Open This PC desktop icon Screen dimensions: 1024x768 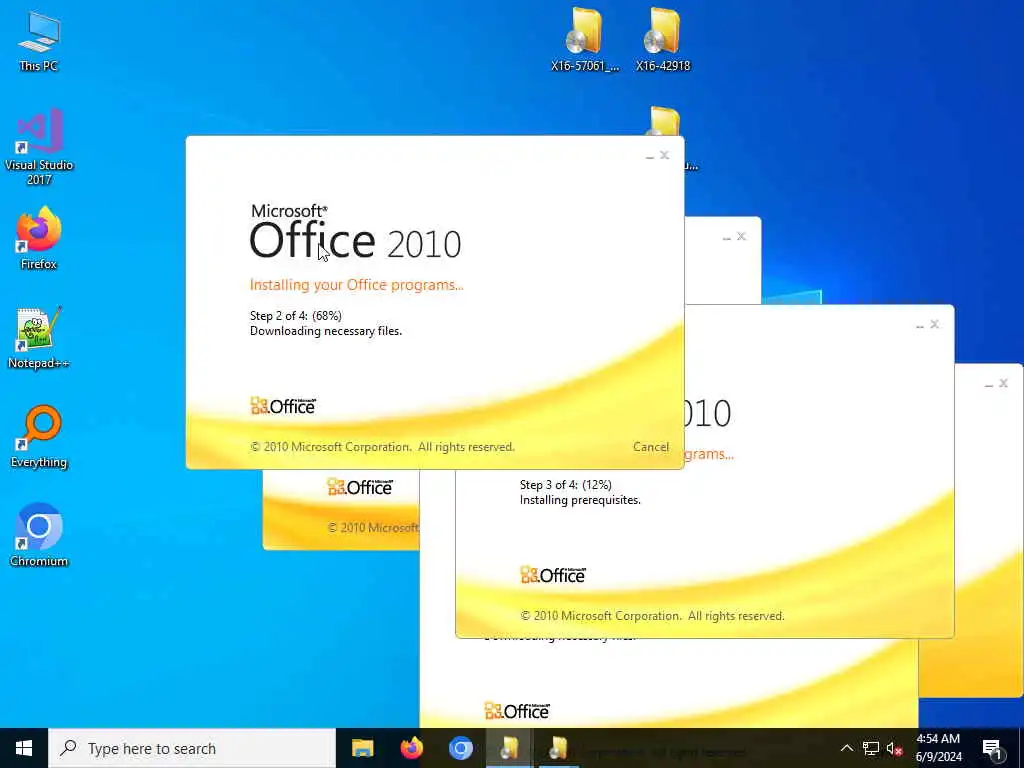(x=39, y=40)
